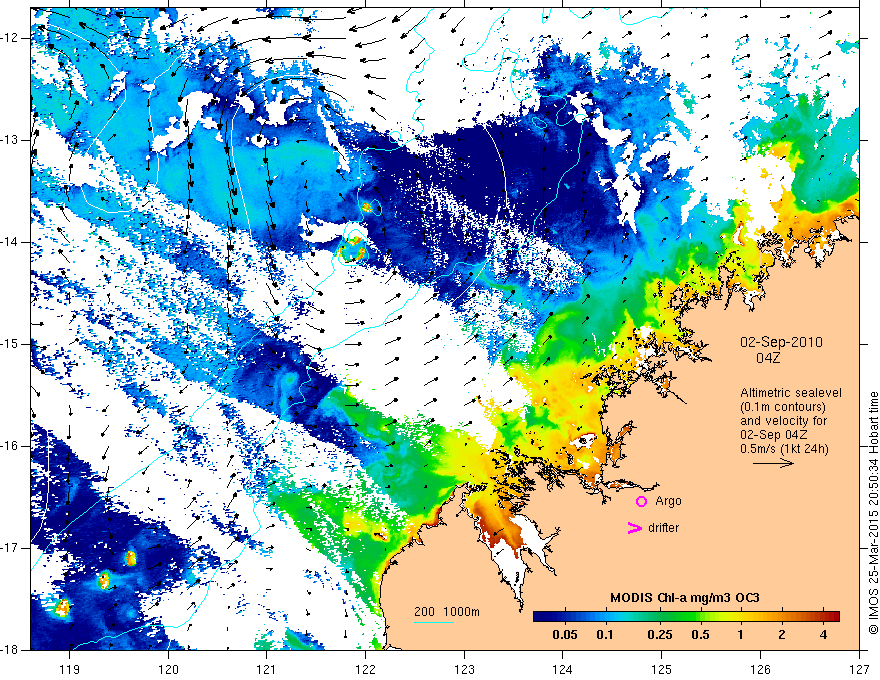This screenshot has width=880, height=680.
Task: Click latitude axis label '-16'
Action: (10, 446)
